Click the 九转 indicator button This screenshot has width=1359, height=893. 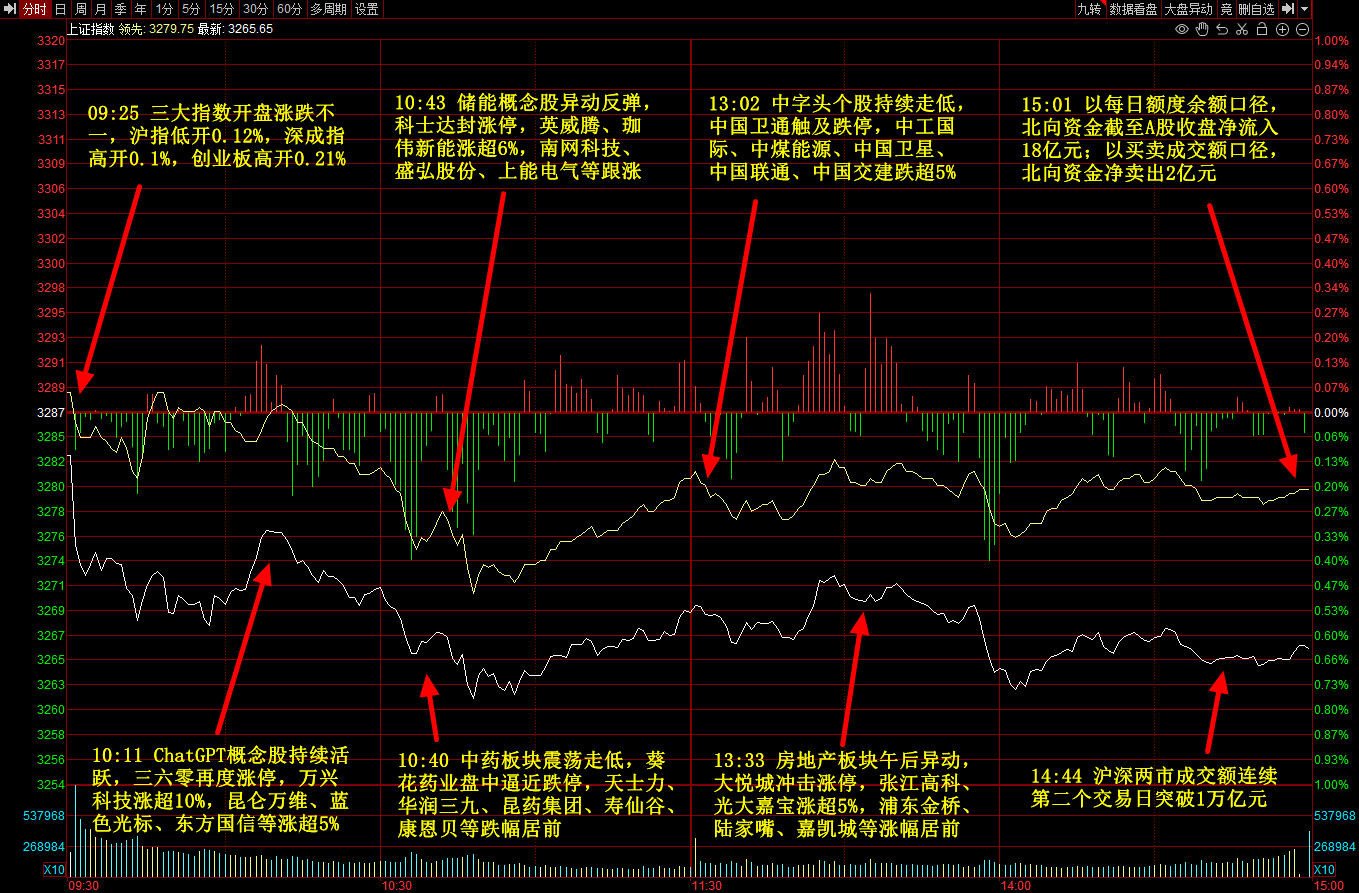(1088, 9)
